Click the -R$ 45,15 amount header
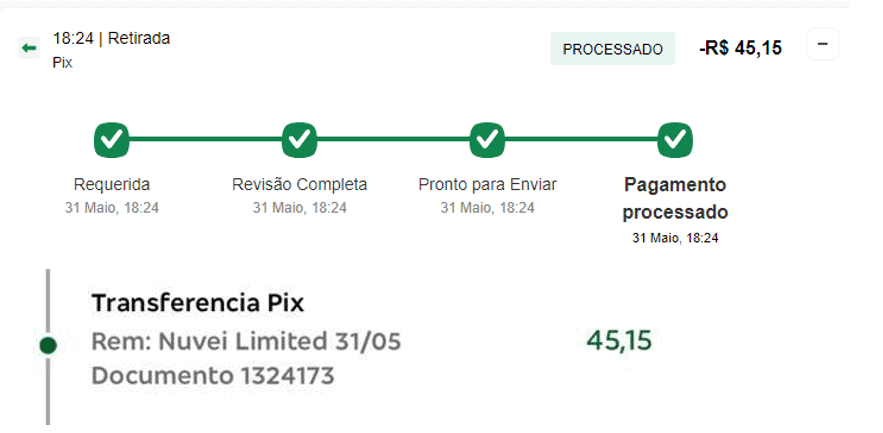The image size is (883, 433). click(741, 48)
